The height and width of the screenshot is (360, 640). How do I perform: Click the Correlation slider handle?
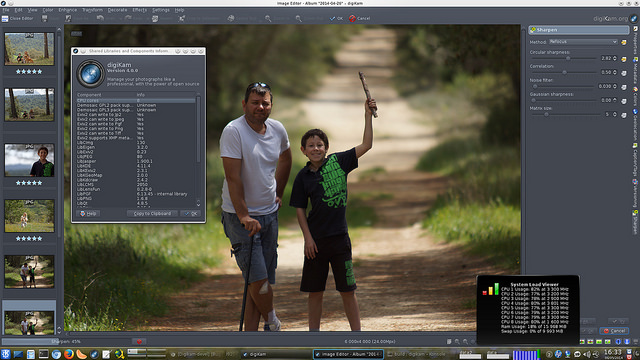pos(564,72)
